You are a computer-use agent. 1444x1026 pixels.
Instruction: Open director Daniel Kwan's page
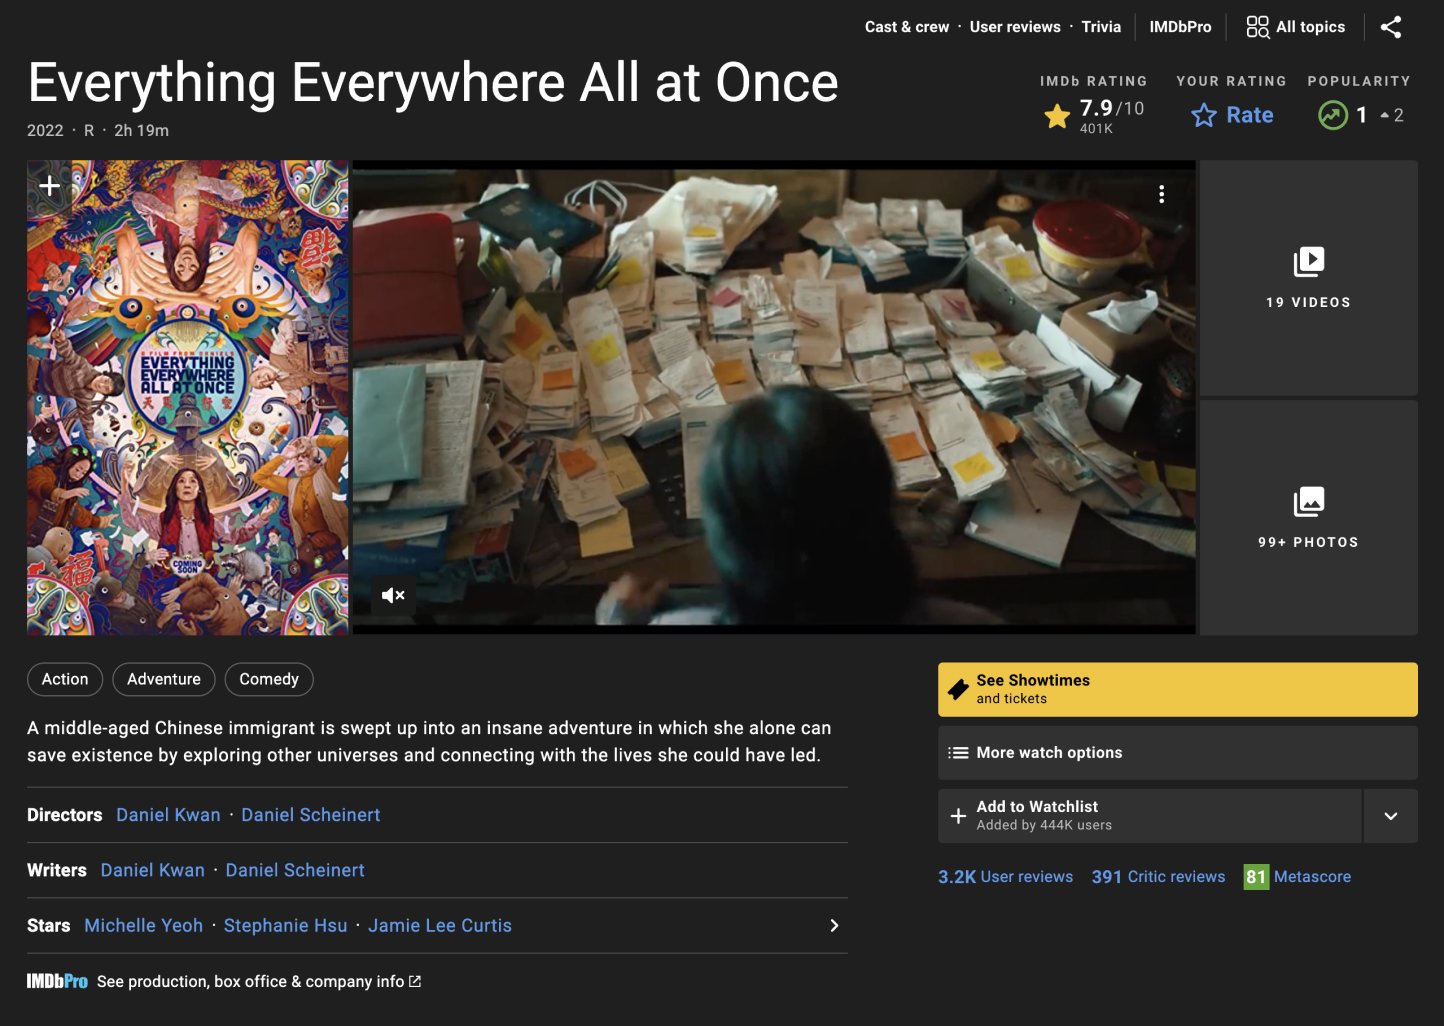pyautogui.click(x=168, y=815)
